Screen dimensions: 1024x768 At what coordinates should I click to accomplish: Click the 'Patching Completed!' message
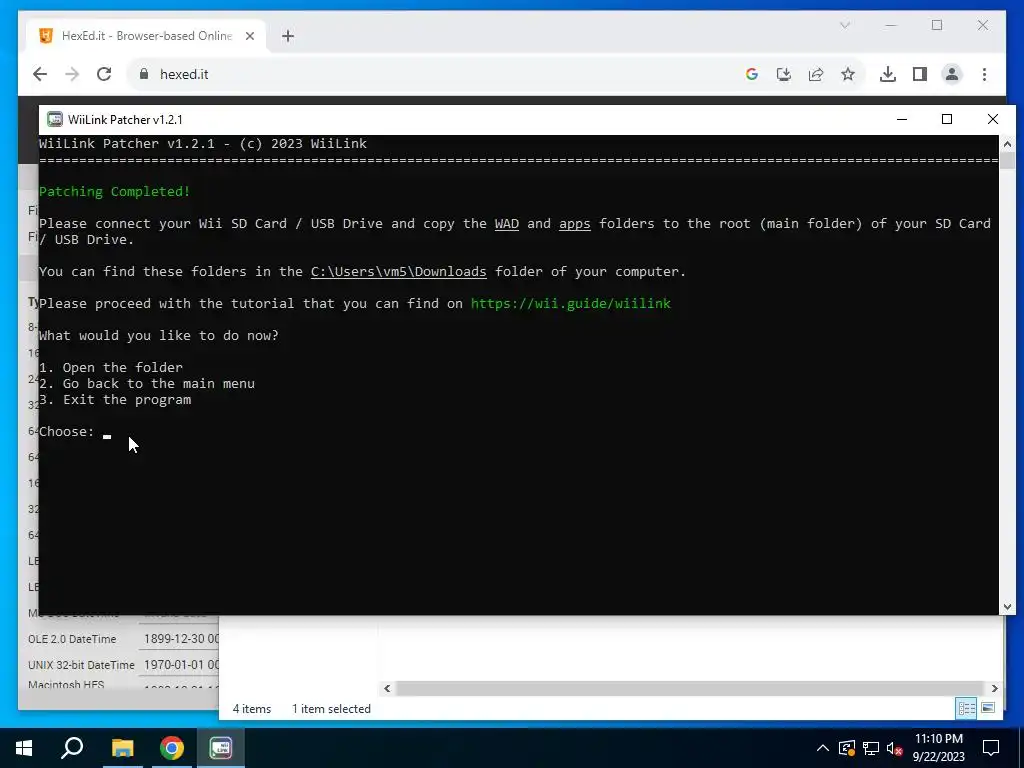(114, 192)
